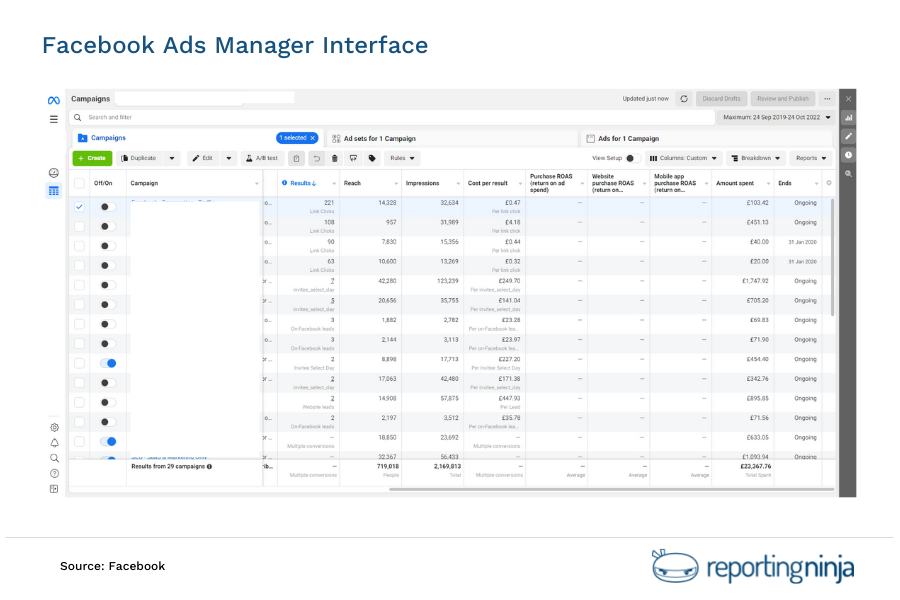Select the pencil edit icon in right sidebar
The image size is (900, 600).
[848, 137]
